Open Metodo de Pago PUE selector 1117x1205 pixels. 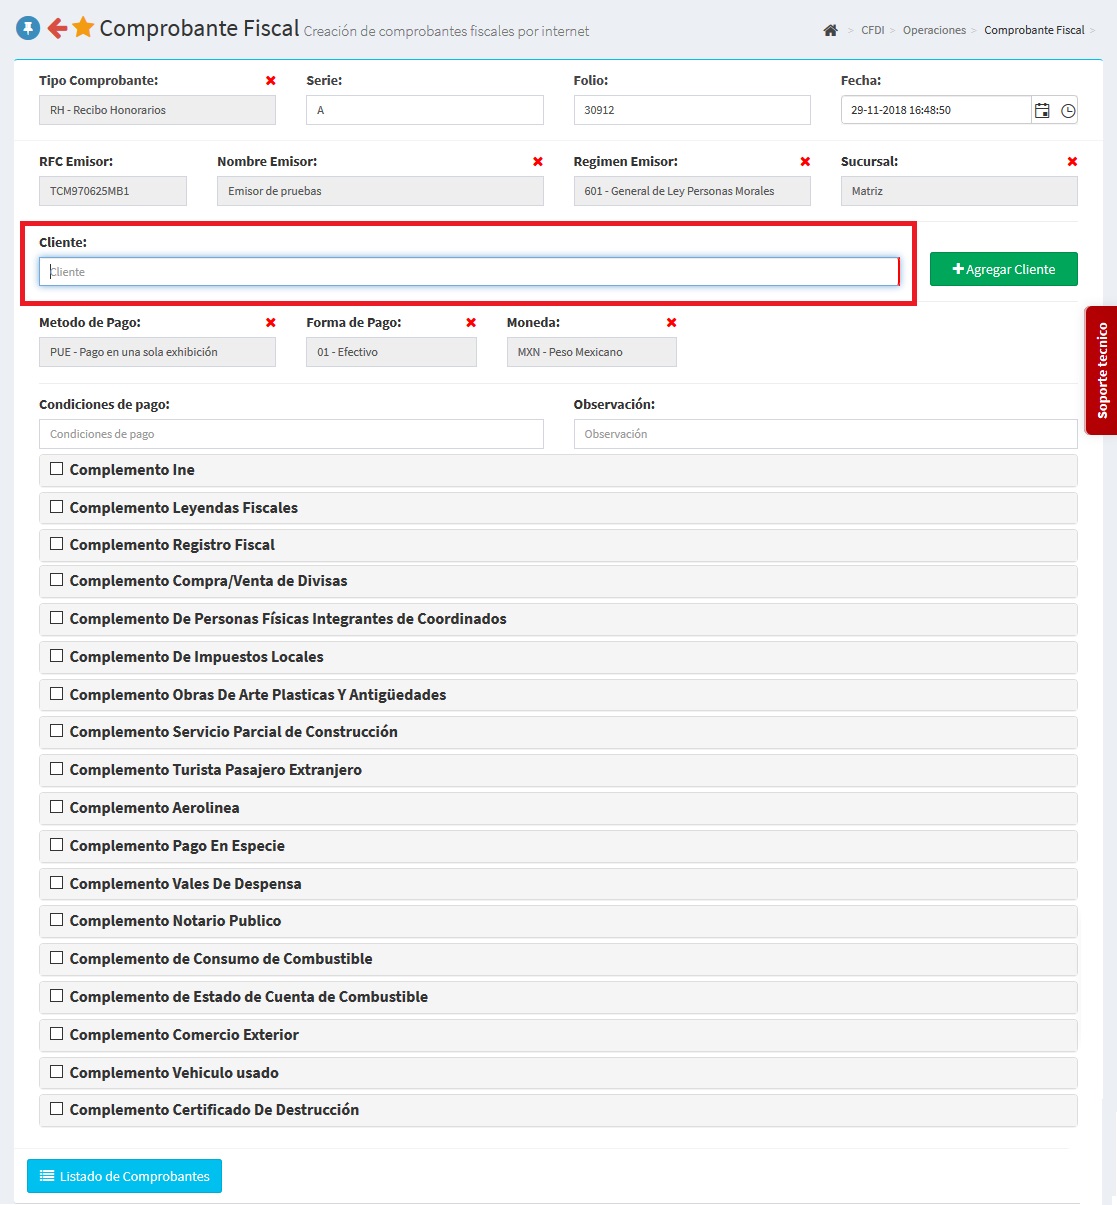tap(157, 352)
